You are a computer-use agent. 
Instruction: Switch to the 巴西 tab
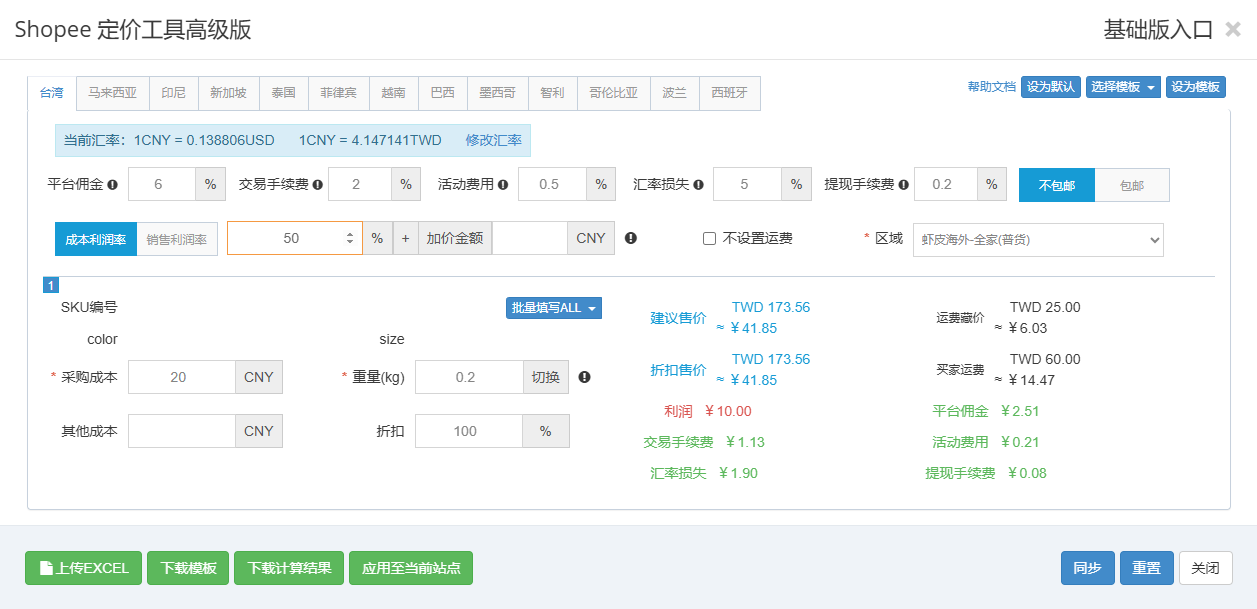pyautogui.click(x=442, y=93)
